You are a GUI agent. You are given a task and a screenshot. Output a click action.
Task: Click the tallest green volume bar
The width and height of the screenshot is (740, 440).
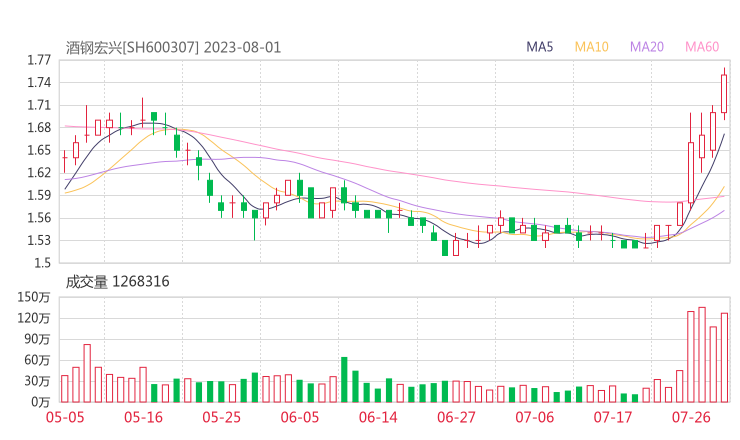pos(344,379)
